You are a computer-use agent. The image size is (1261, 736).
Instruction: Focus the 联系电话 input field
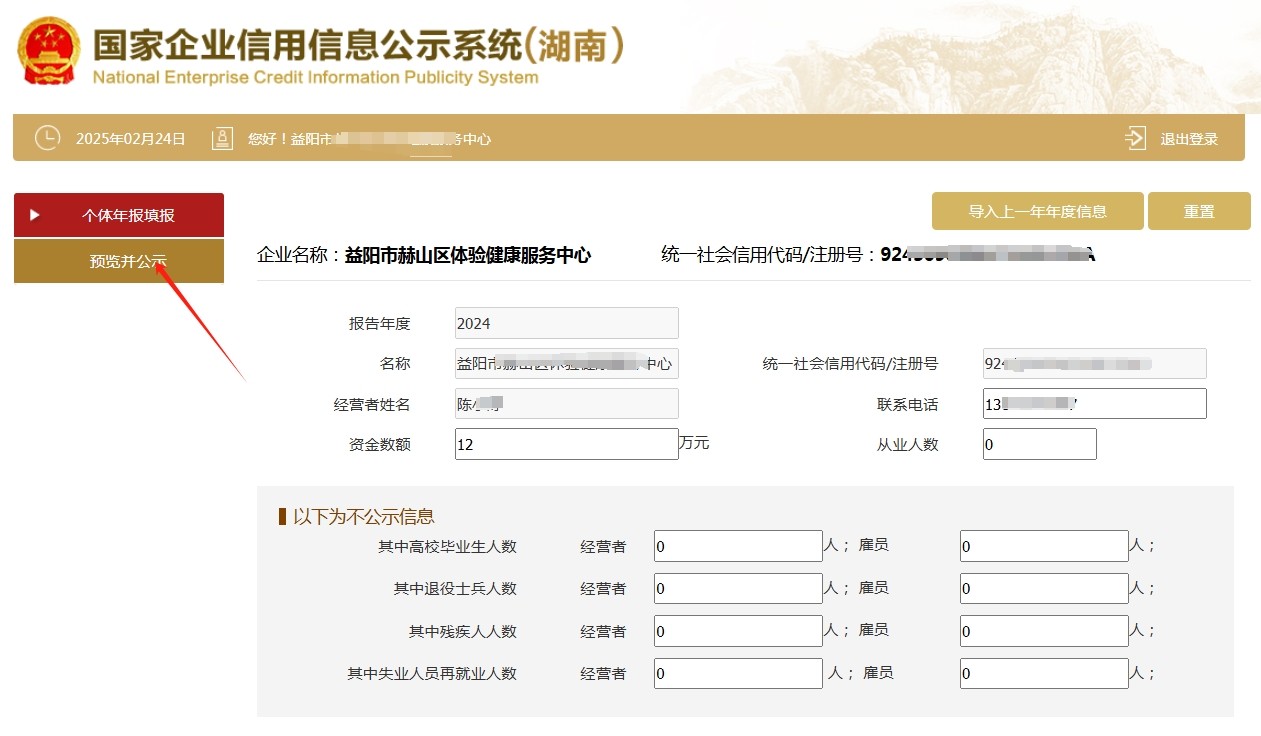coord(1095,404)
